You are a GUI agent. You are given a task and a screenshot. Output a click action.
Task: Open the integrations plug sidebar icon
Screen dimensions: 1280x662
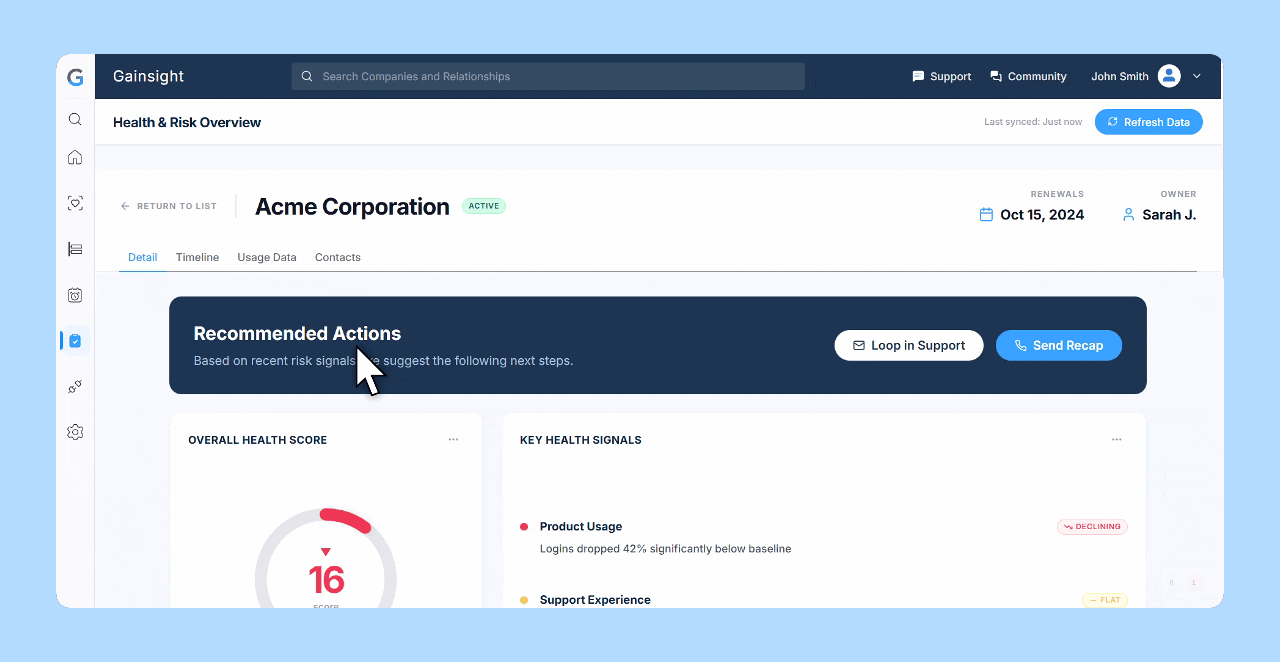(x=75, y=387)
